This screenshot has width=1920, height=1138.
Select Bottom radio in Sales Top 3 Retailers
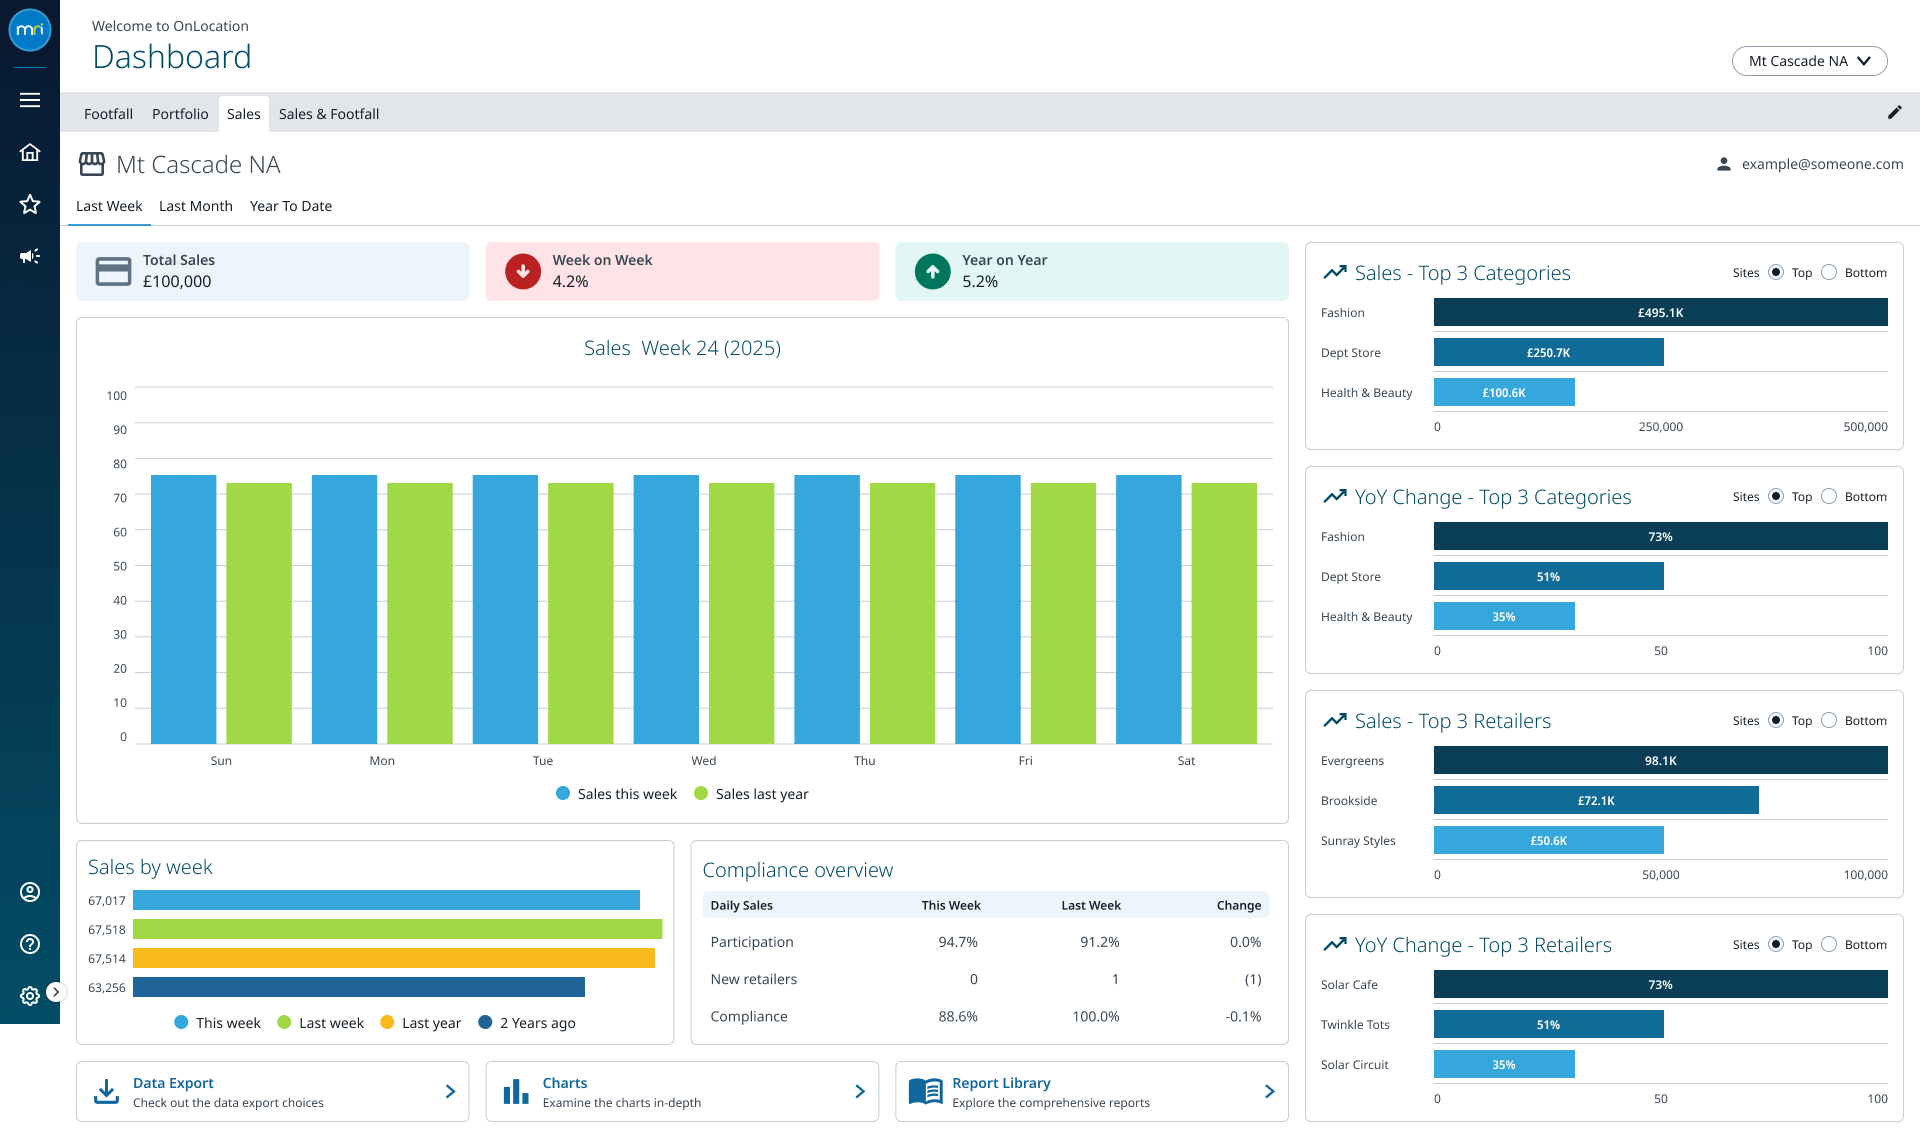click(x=1829, y=720)
